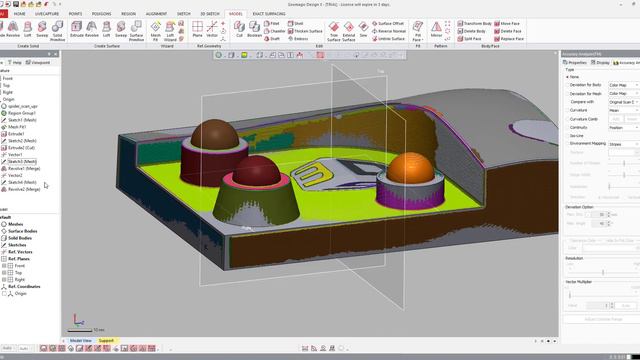Click Split Face tool

click(469, 39)
